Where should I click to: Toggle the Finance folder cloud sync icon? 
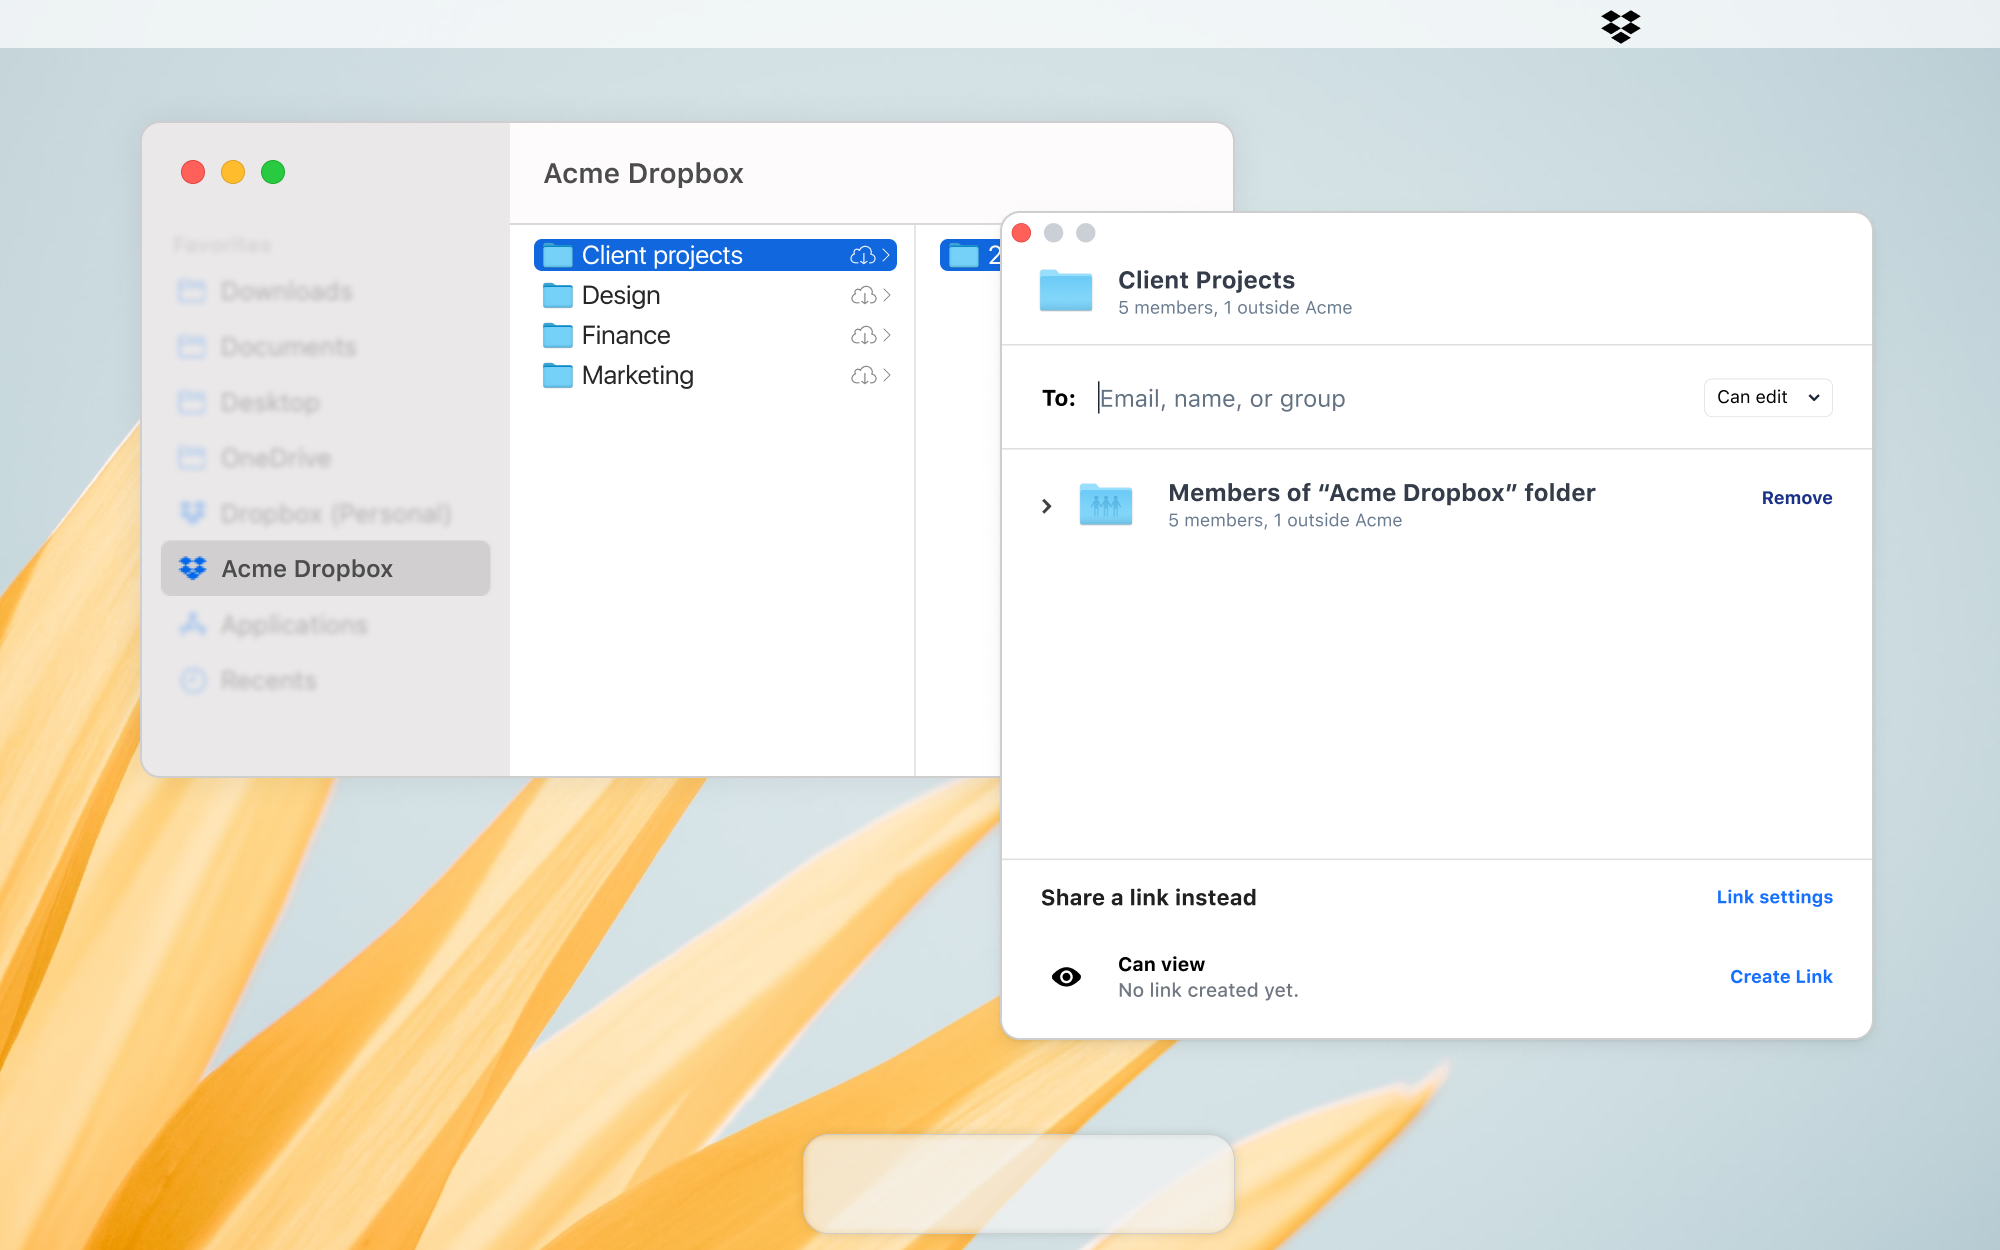coord(862,334)
